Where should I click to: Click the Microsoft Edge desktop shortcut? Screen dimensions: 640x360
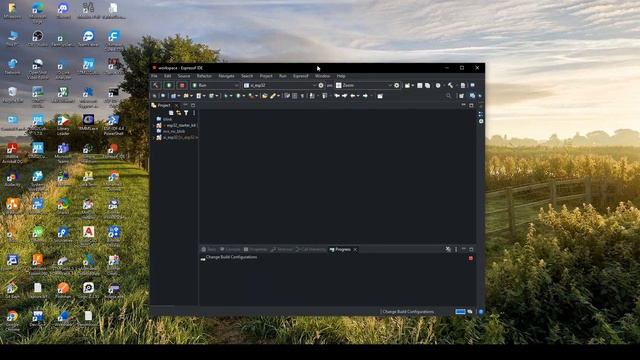(x=38, y=11)
